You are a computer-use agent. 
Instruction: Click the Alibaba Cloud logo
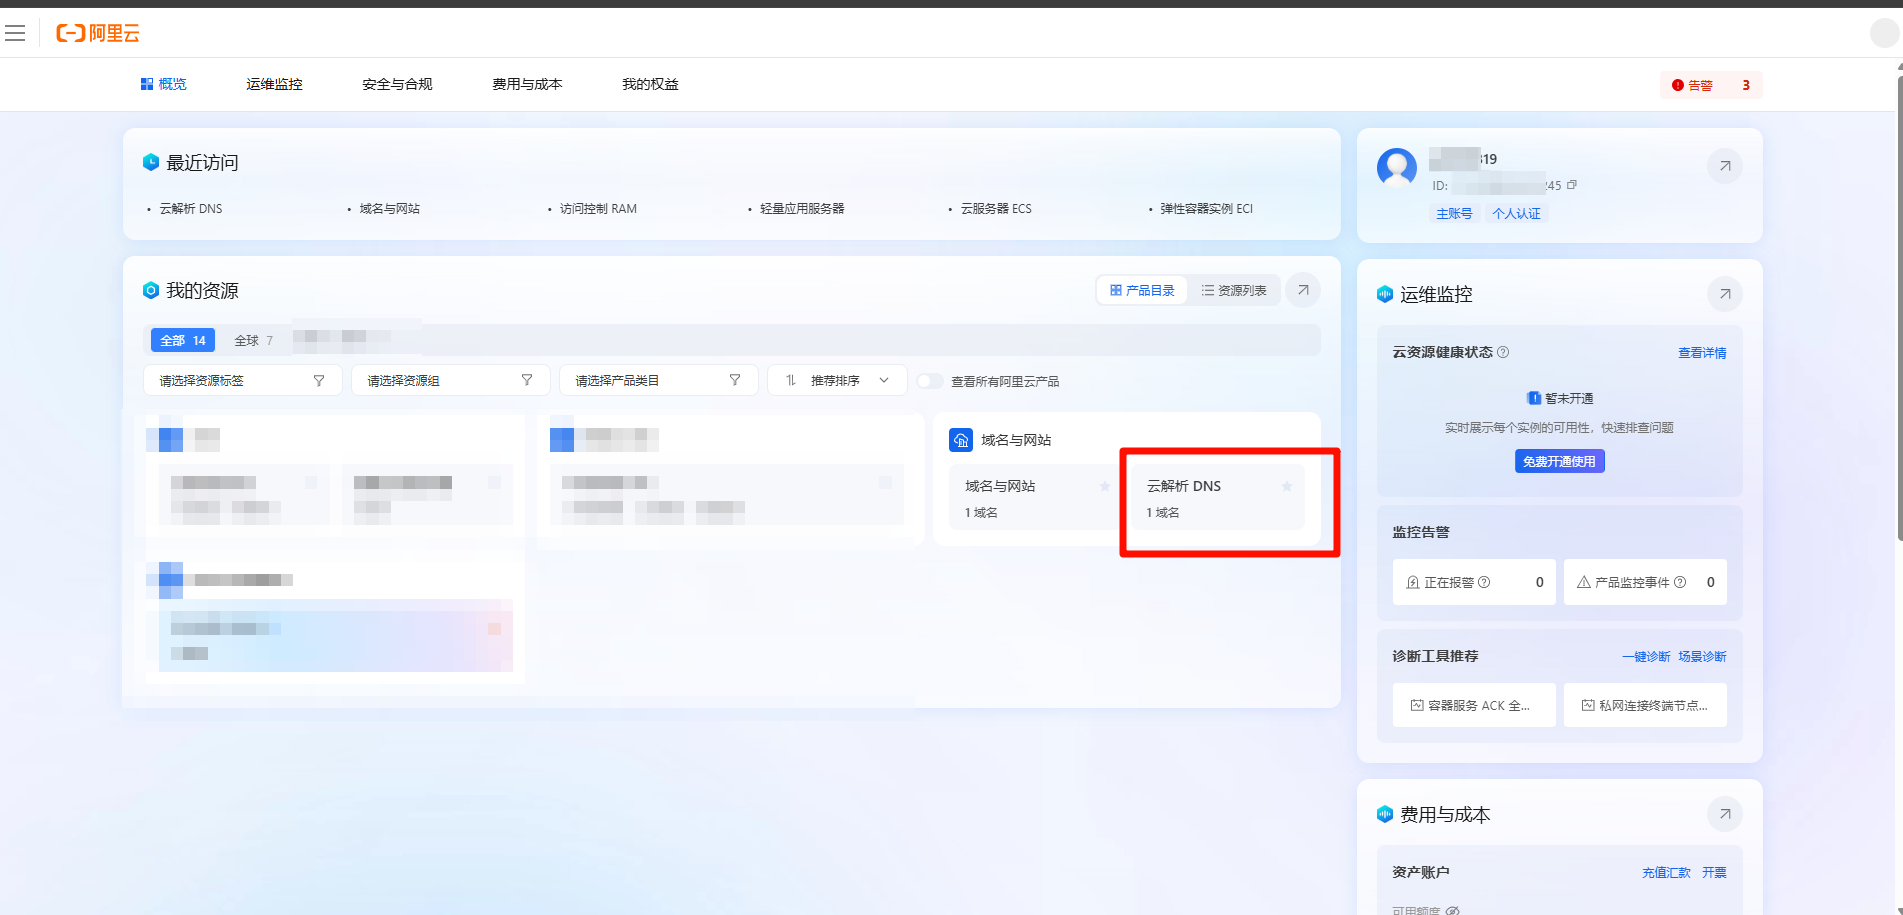(98, 34)
